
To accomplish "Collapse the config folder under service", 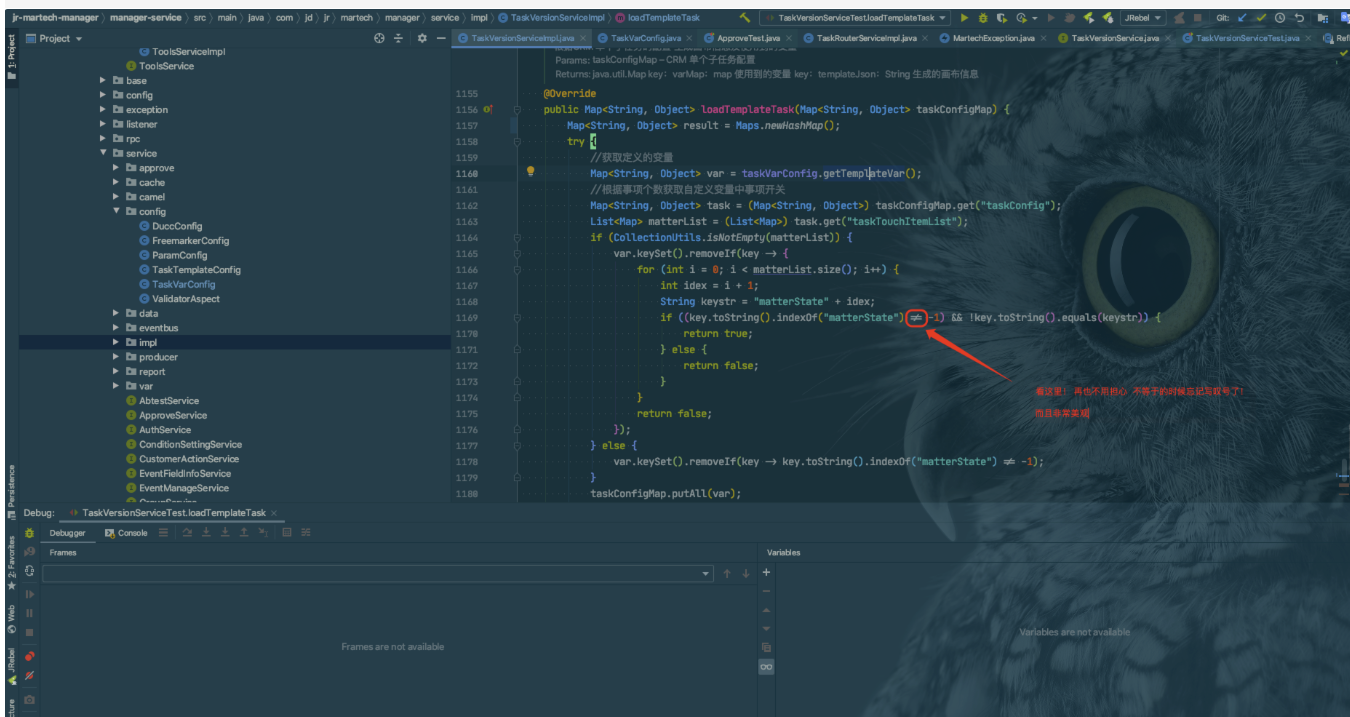I will click(117, 211).
